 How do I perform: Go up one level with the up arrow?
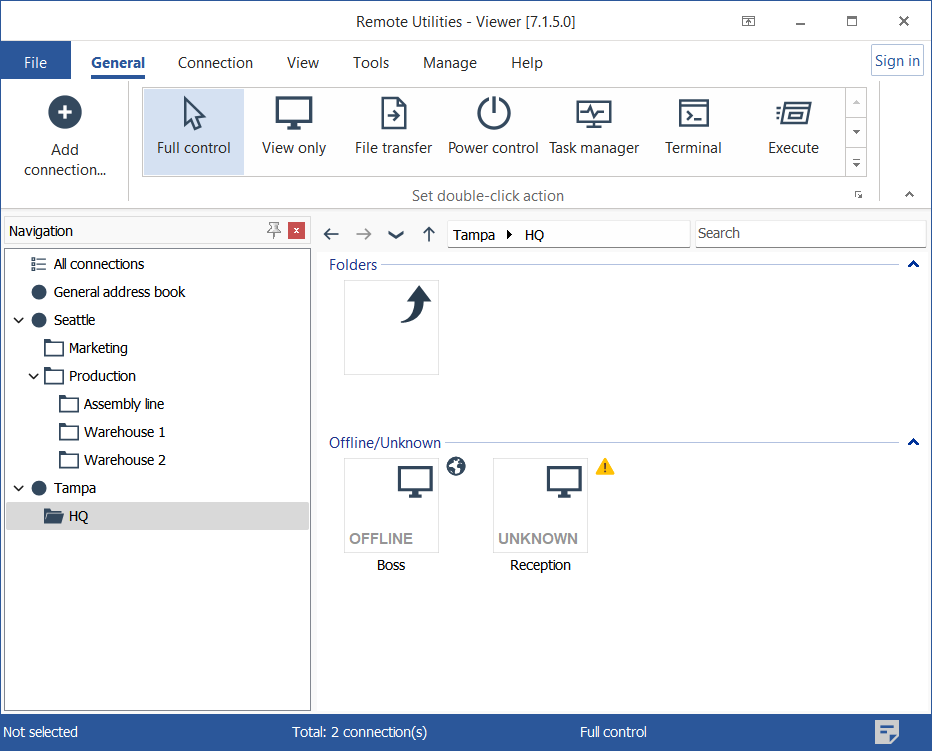[429, 234]
